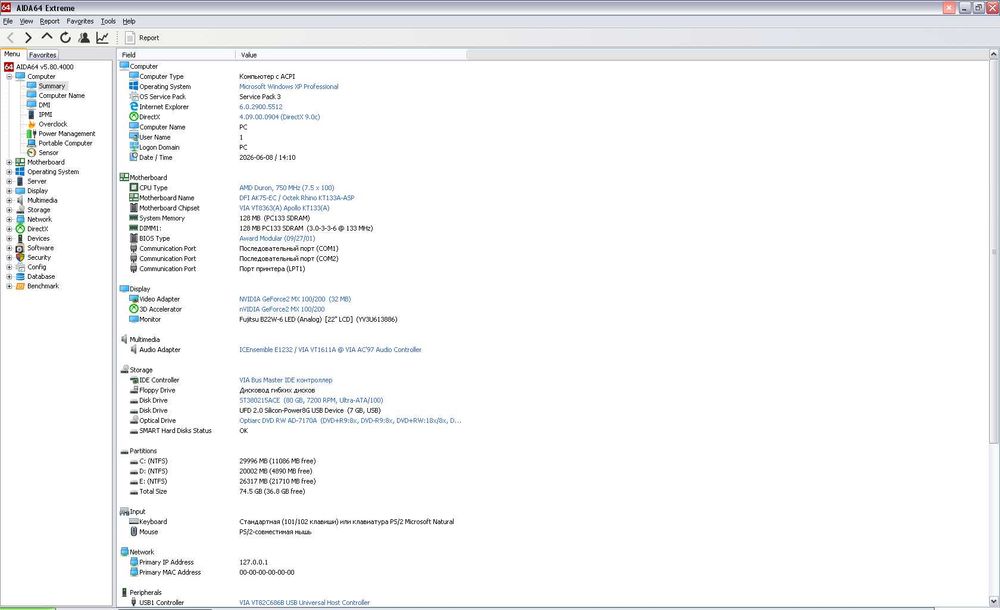The image size is (1000, 610).
Task: Open the user icon in toolbar
Action: pos(84,38)
